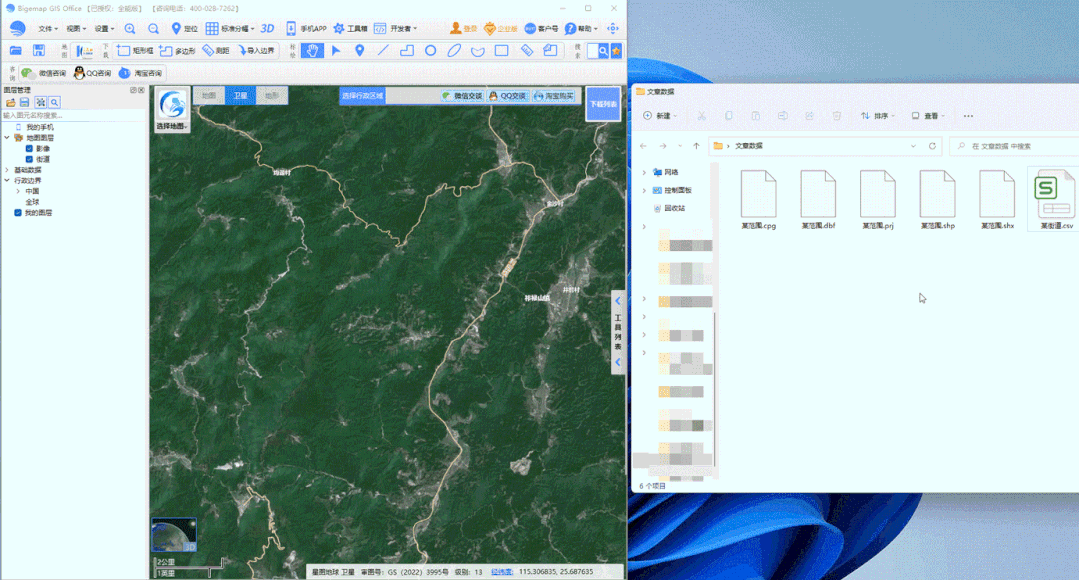Click the save icon in 图层管理 panel
The height and width of the screenshot is (580, 1079).
(x=25, y=103)
